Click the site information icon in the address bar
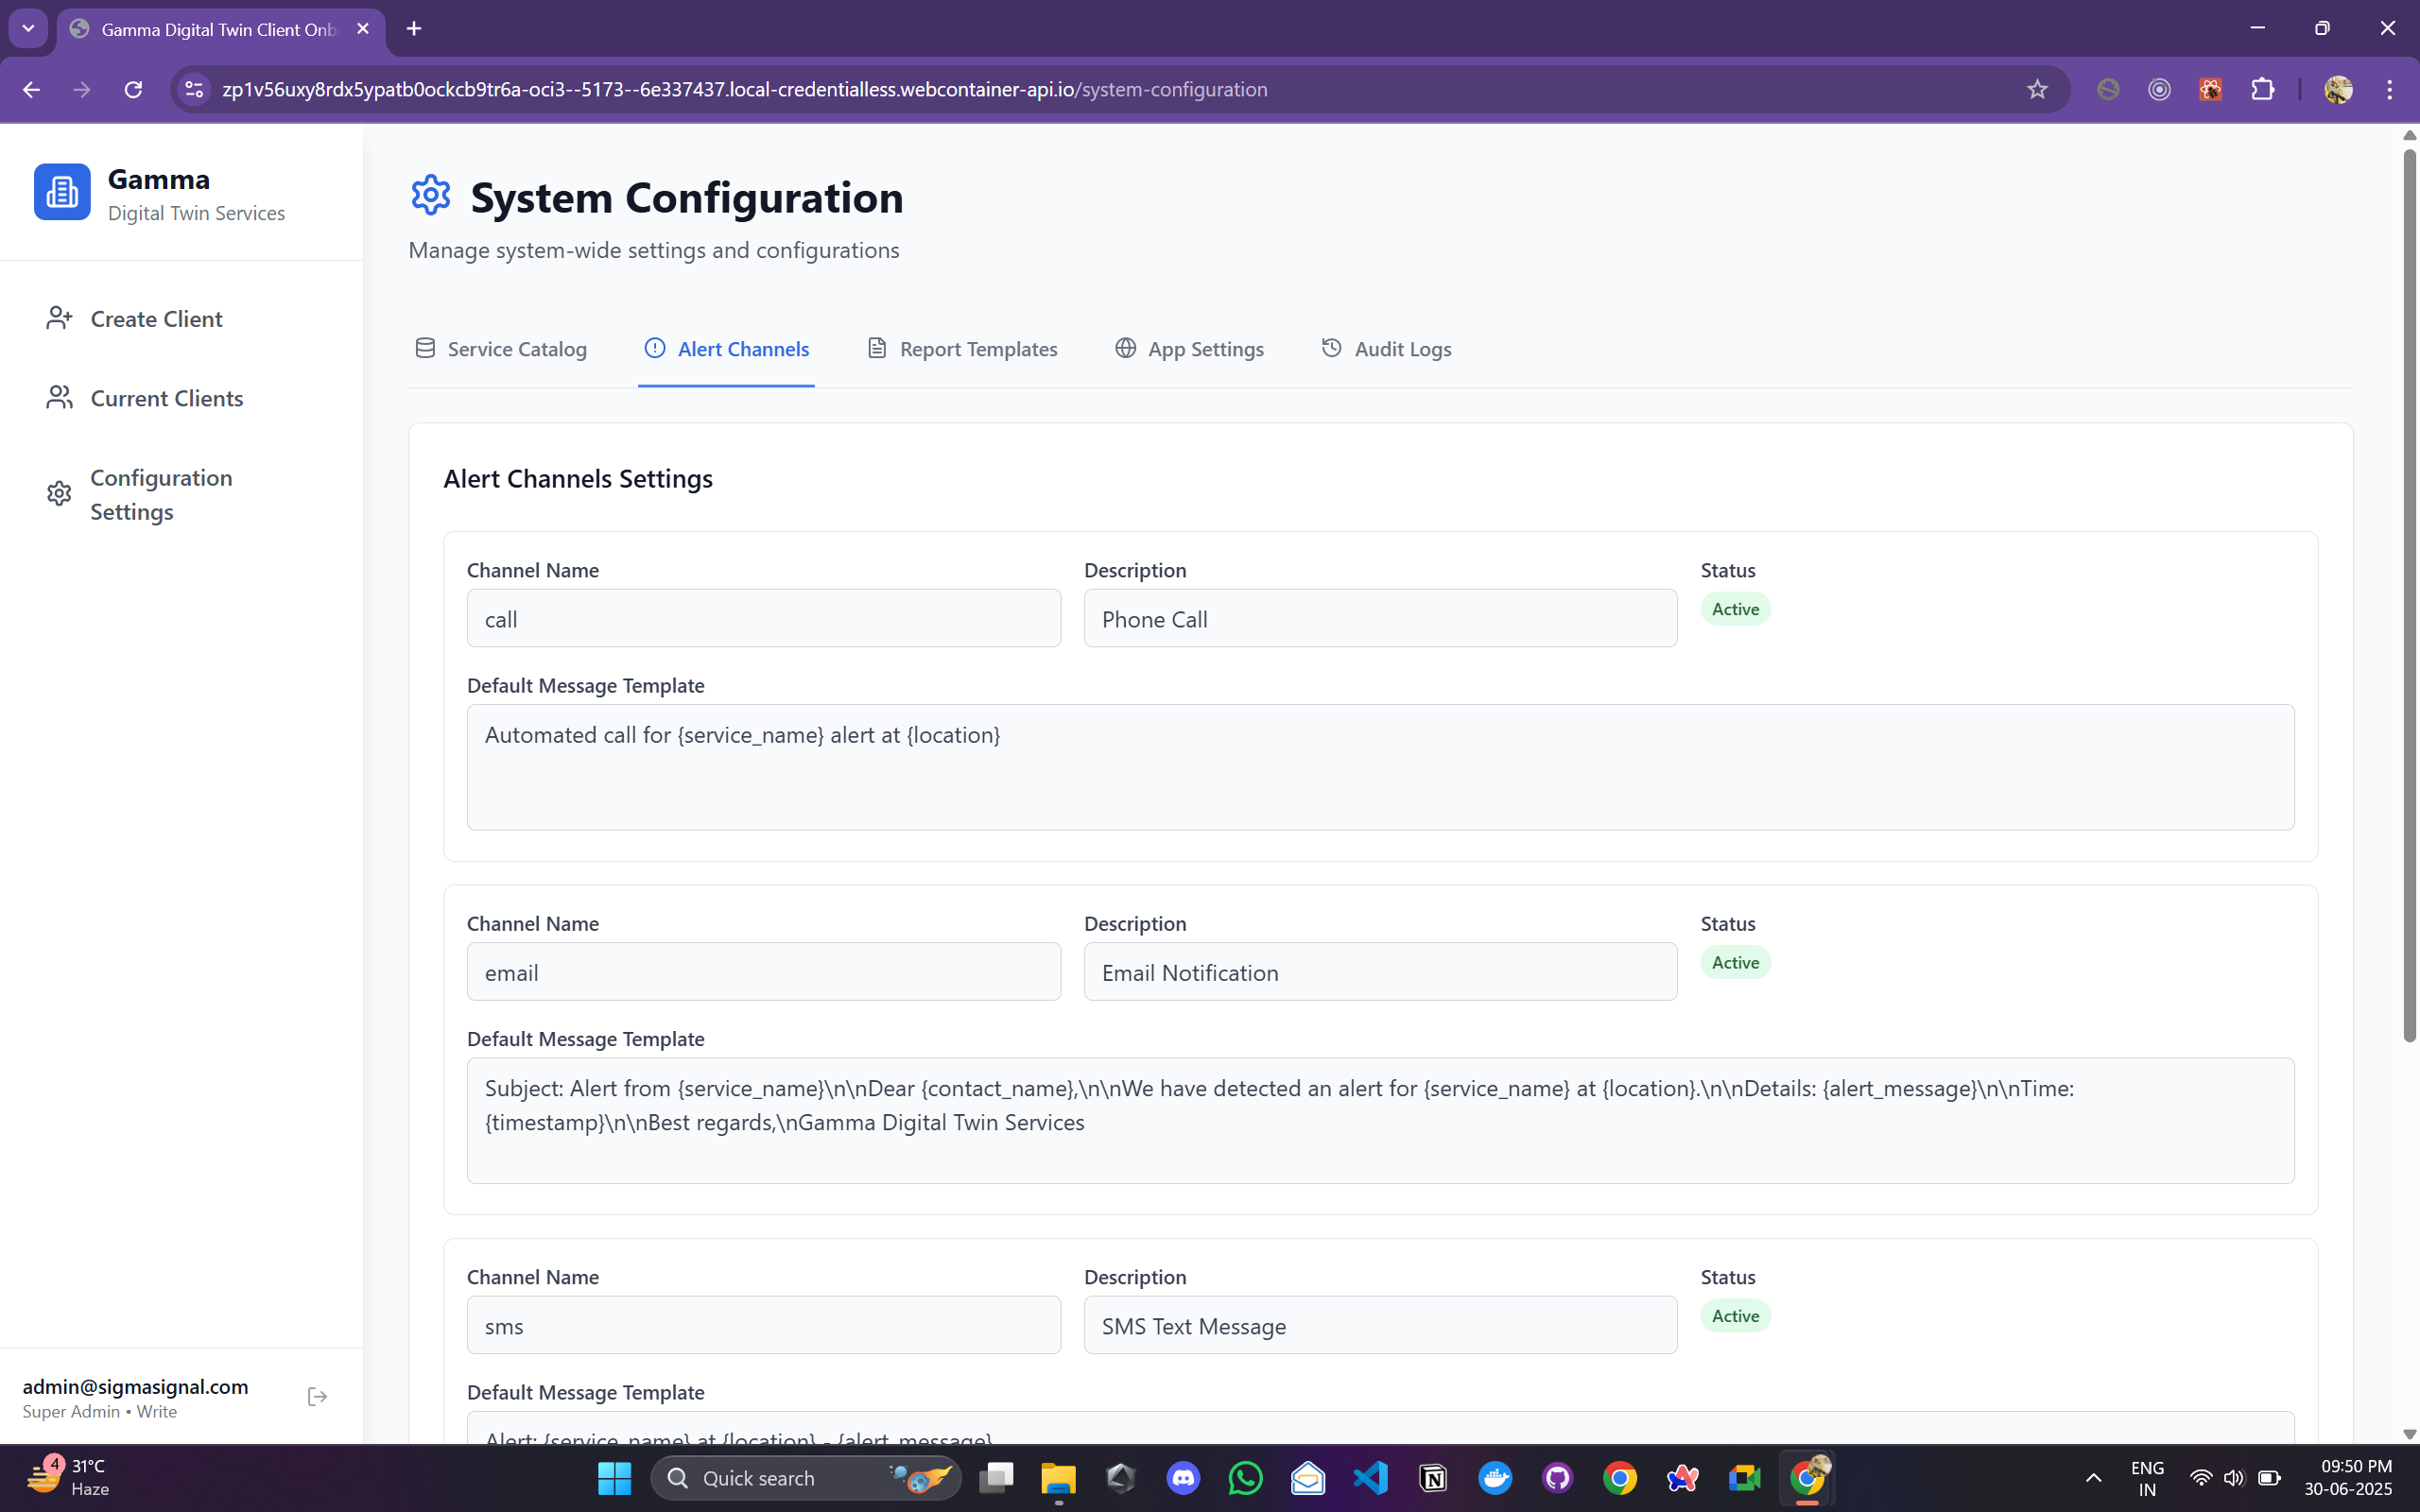This screenshot has height=1512, width=2420. point(194,89)
